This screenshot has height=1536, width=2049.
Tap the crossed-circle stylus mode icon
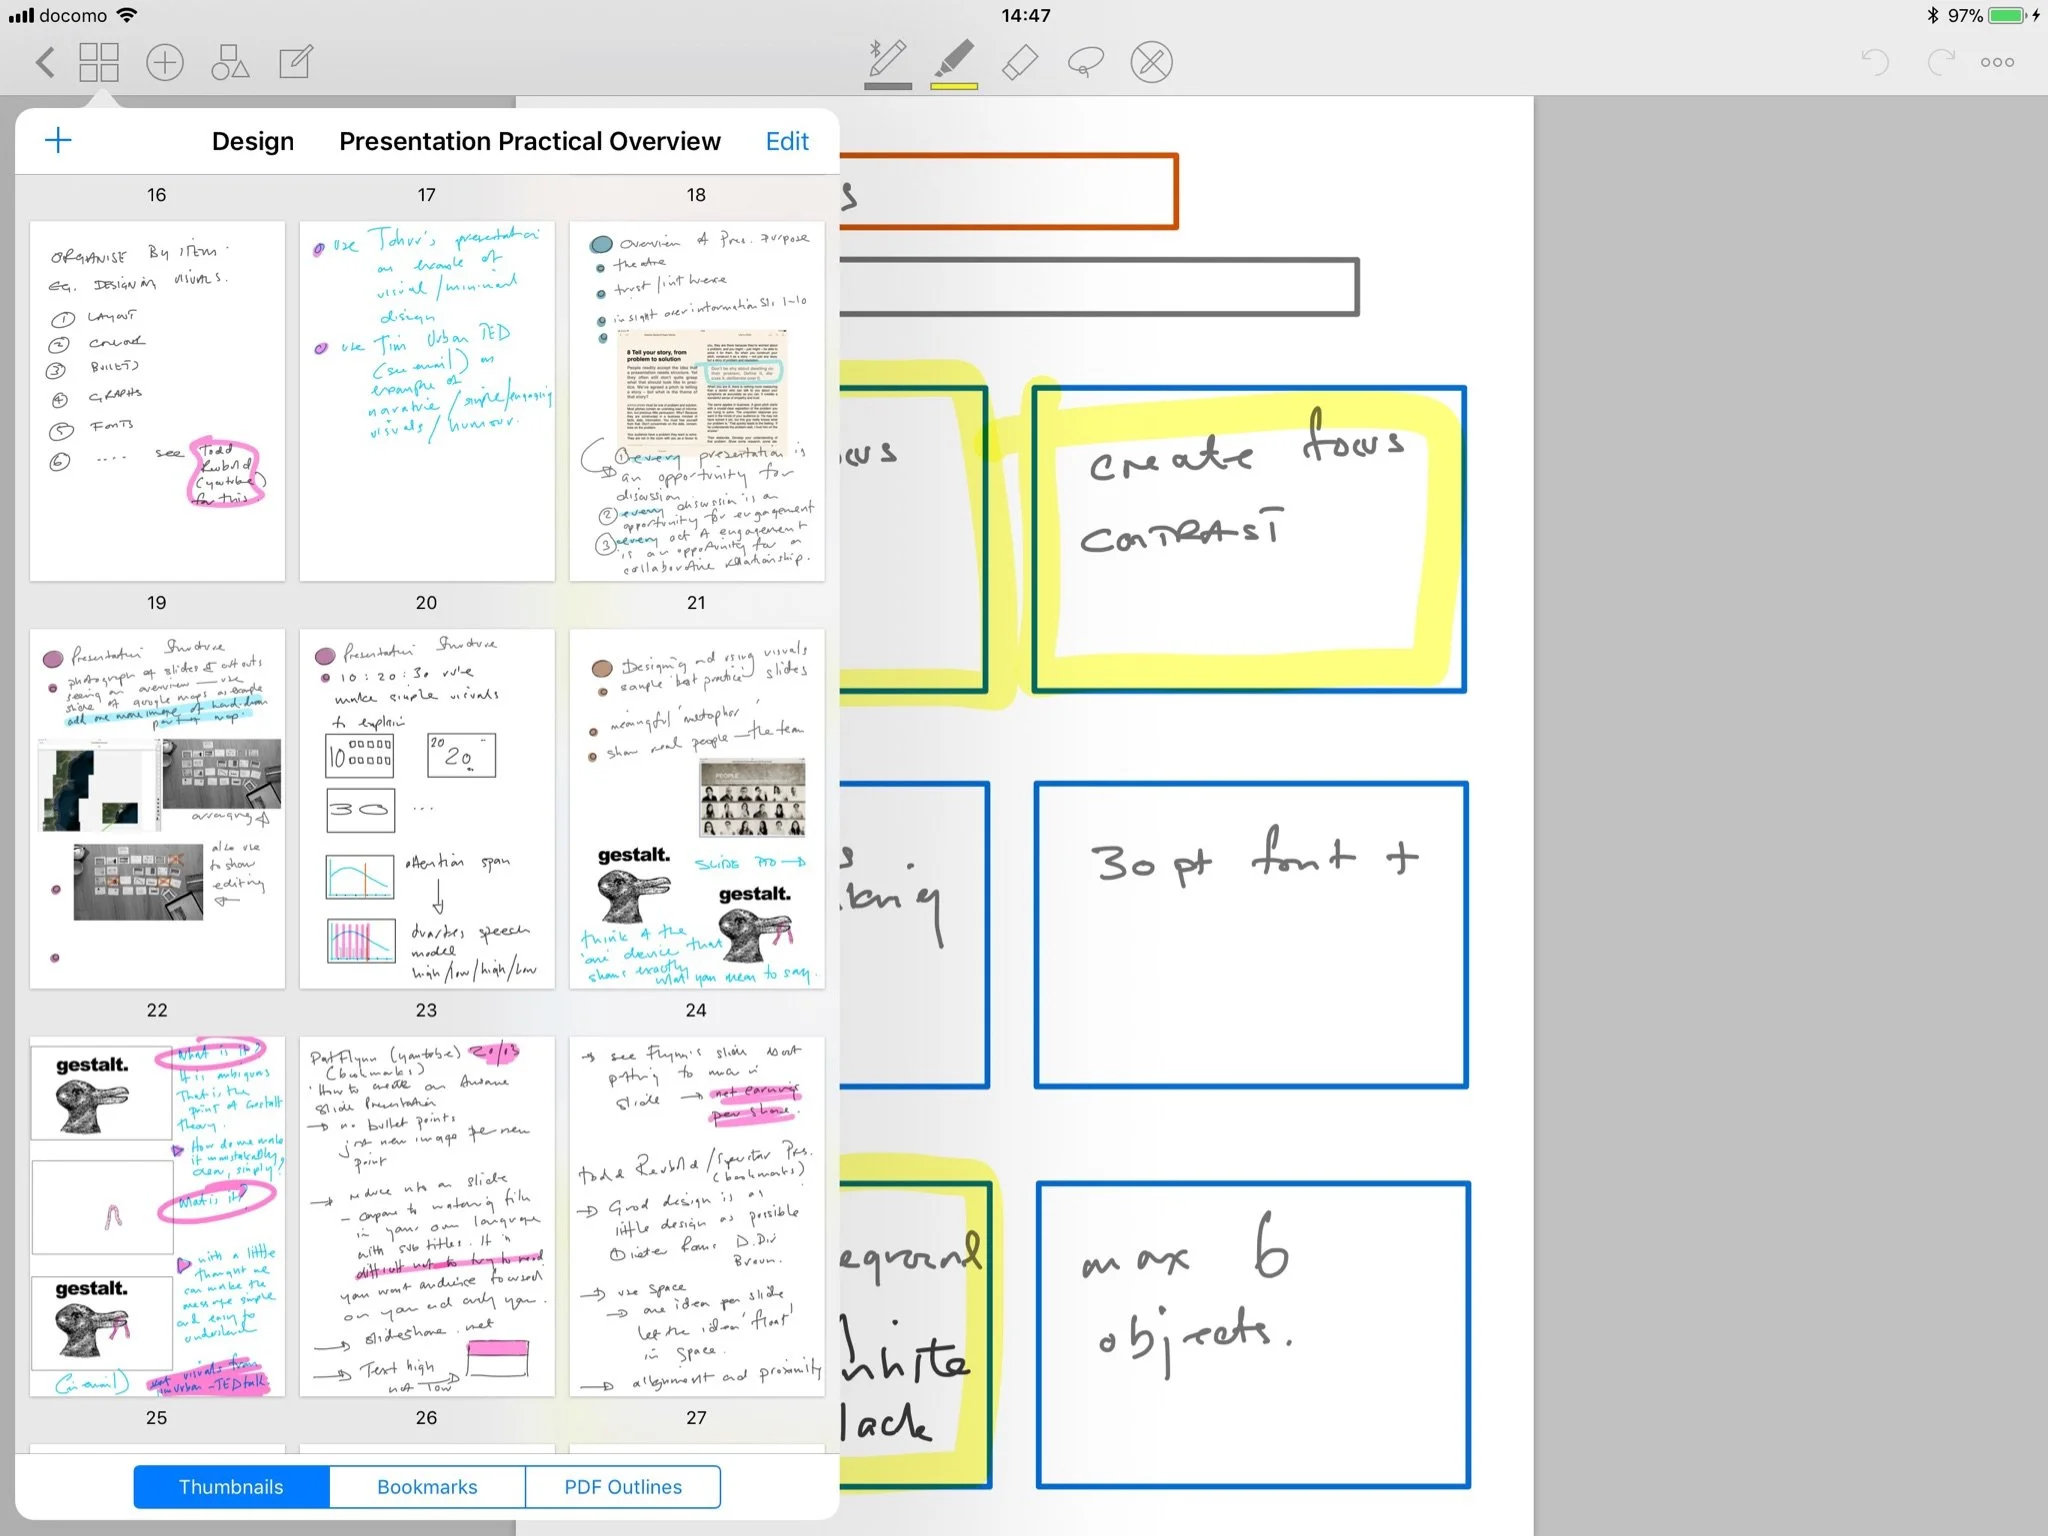point(1151,62)
